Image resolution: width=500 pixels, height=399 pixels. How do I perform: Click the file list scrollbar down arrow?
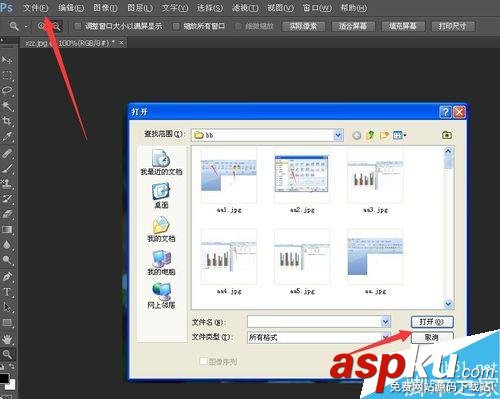point(448,304)
